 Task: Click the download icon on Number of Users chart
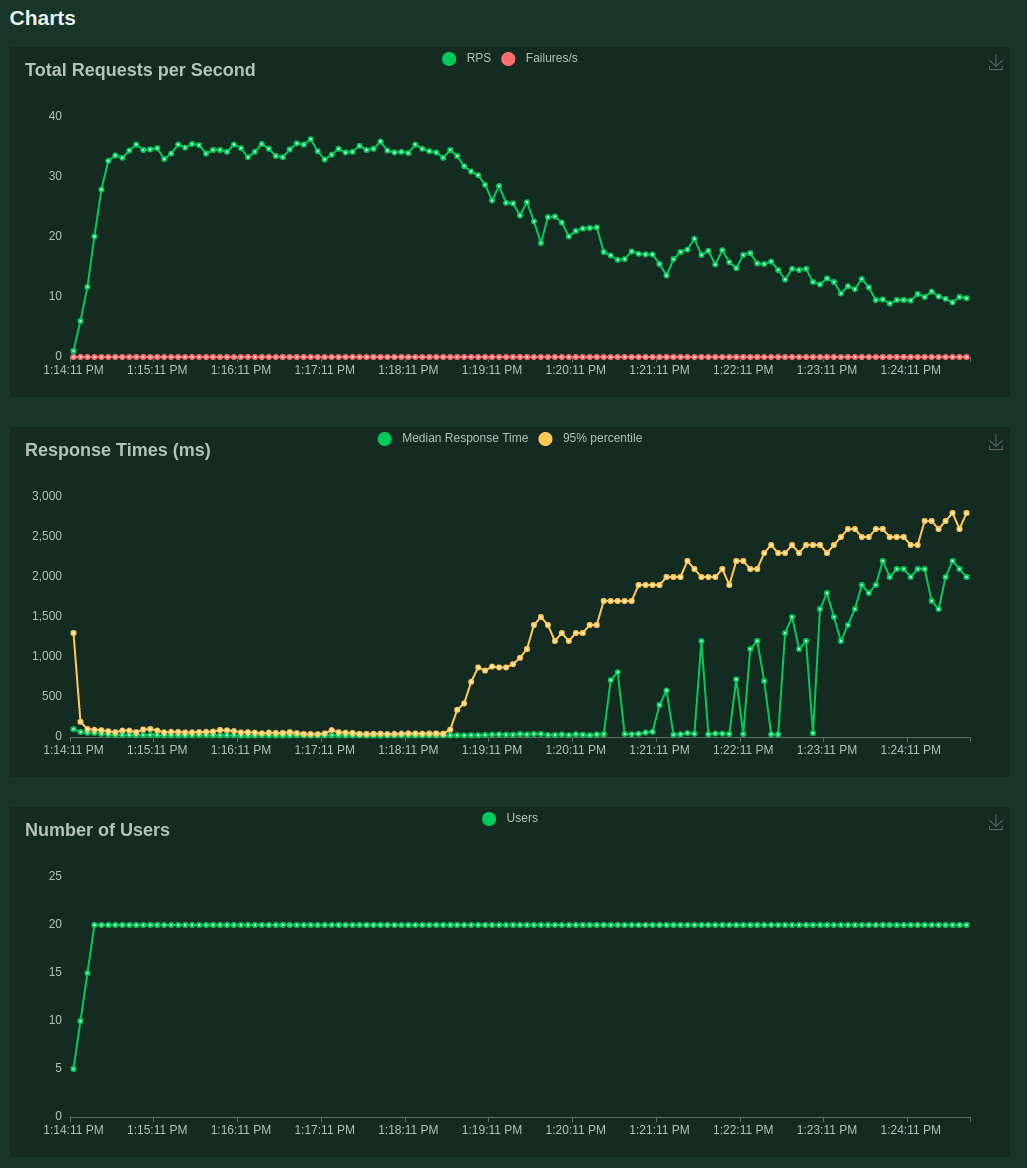(x=995, y=821)
